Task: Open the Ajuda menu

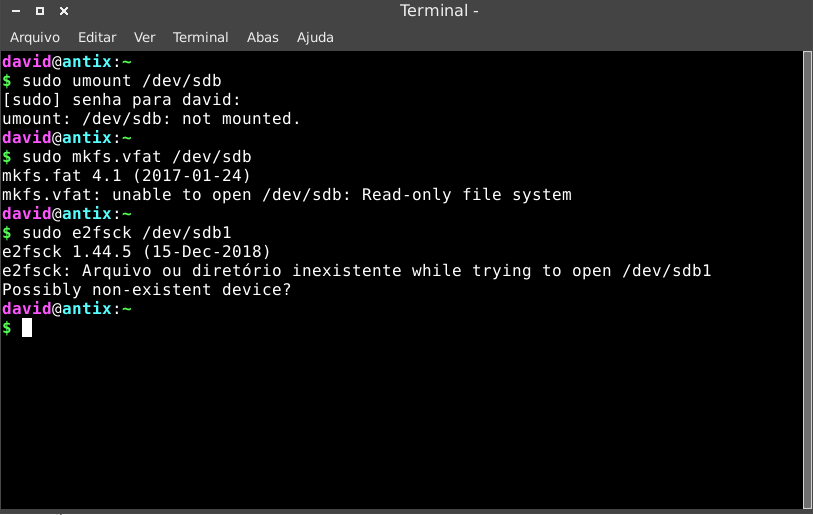Action: click(315, 37)
